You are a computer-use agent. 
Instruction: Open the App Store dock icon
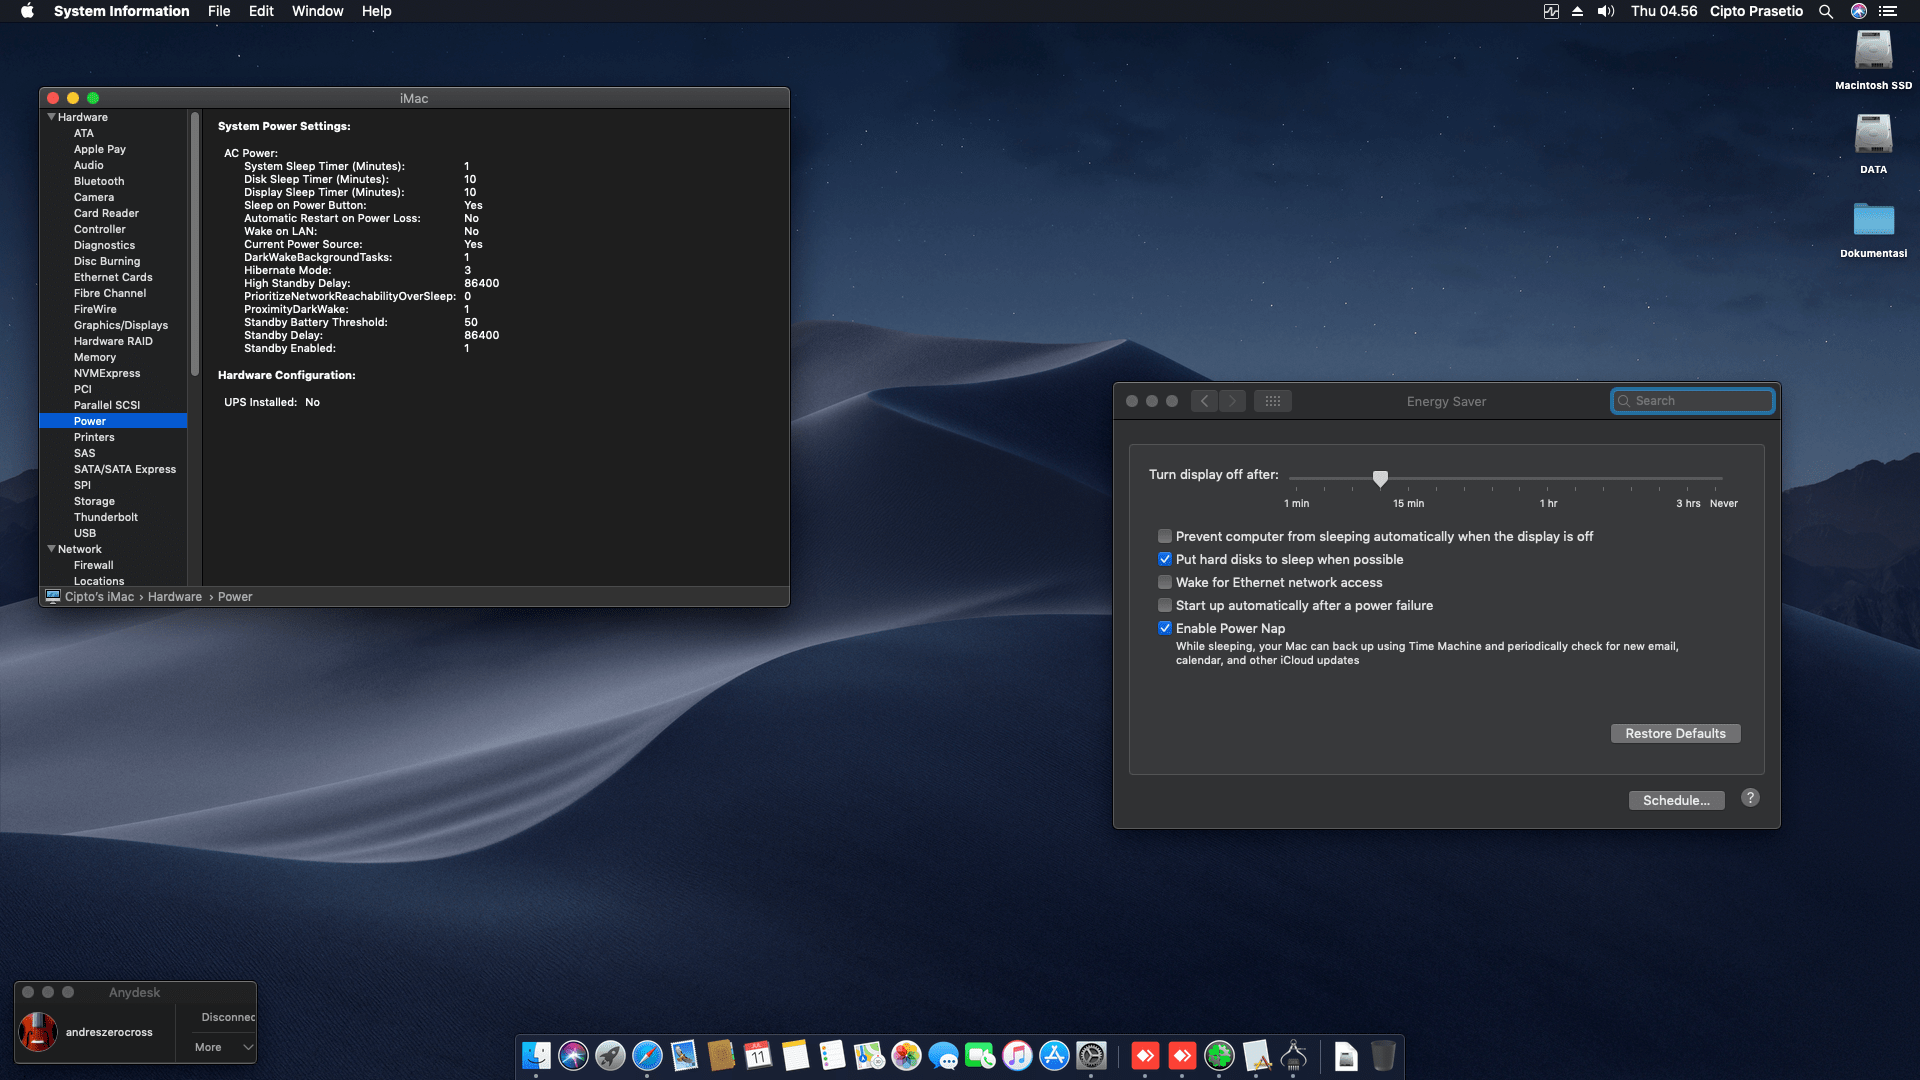[1054, 1056]
